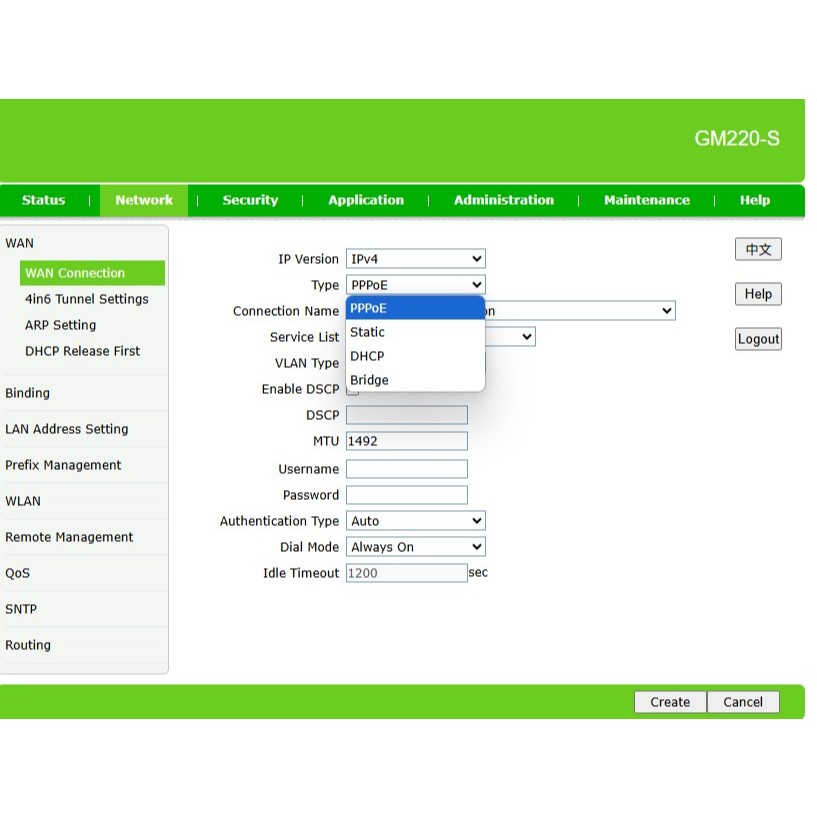Open the IP Version dropdown

(x=415, y=259)
